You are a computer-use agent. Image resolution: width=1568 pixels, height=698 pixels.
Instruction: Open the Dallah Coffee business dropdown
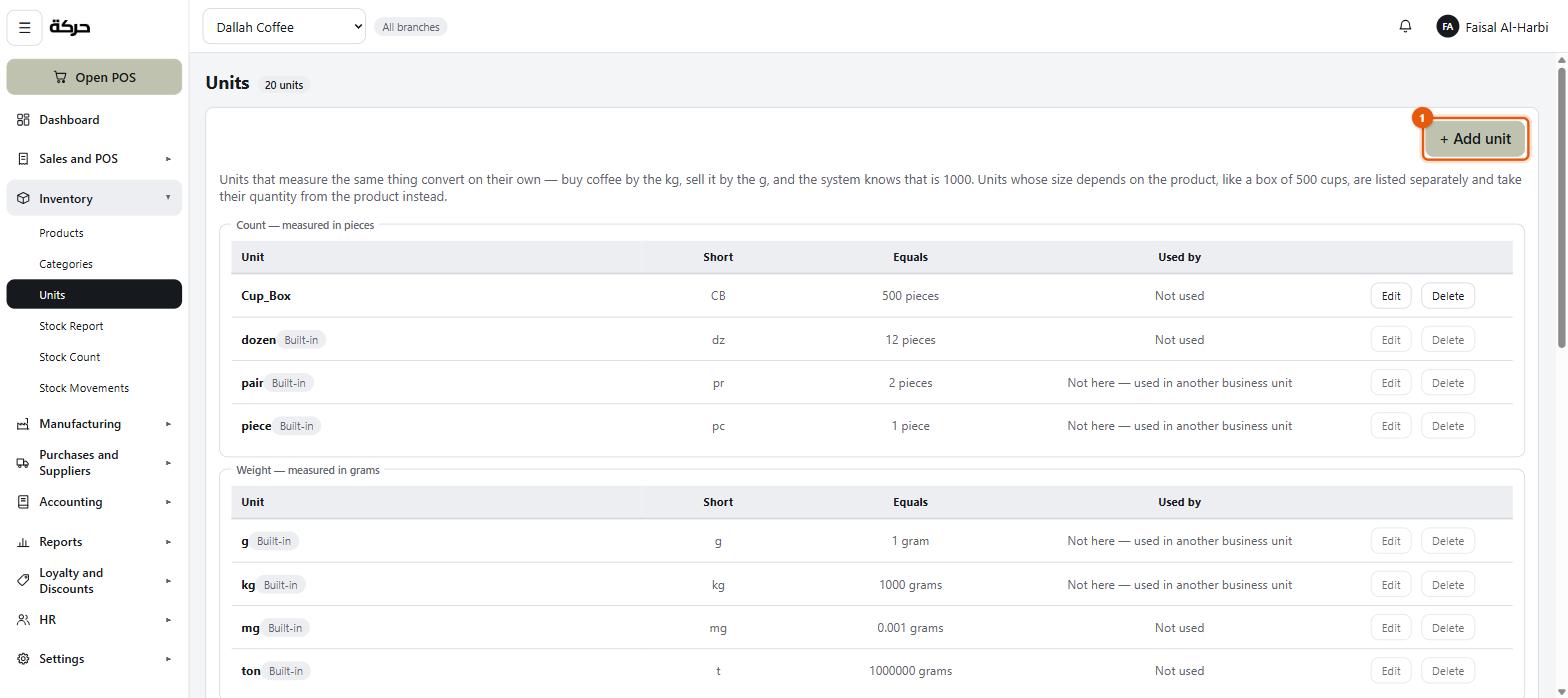[284, 27]
